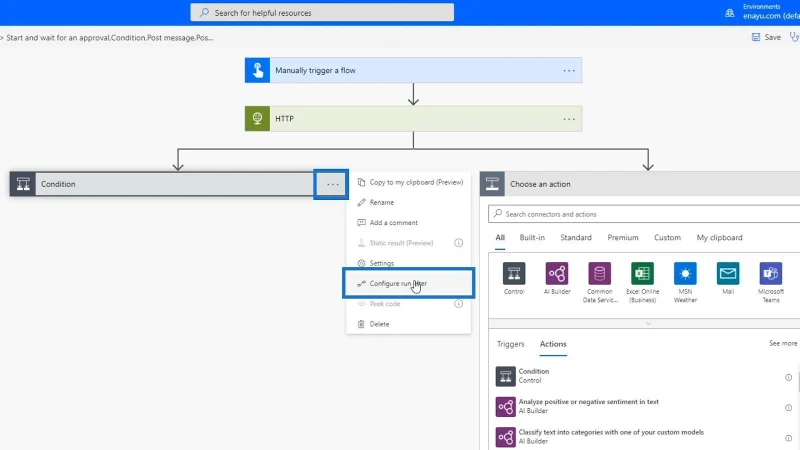Screen dimensions: 800x450
Task: Click the Search connectors and actions field
Action: pyautogui.click(x=644, y=214)
